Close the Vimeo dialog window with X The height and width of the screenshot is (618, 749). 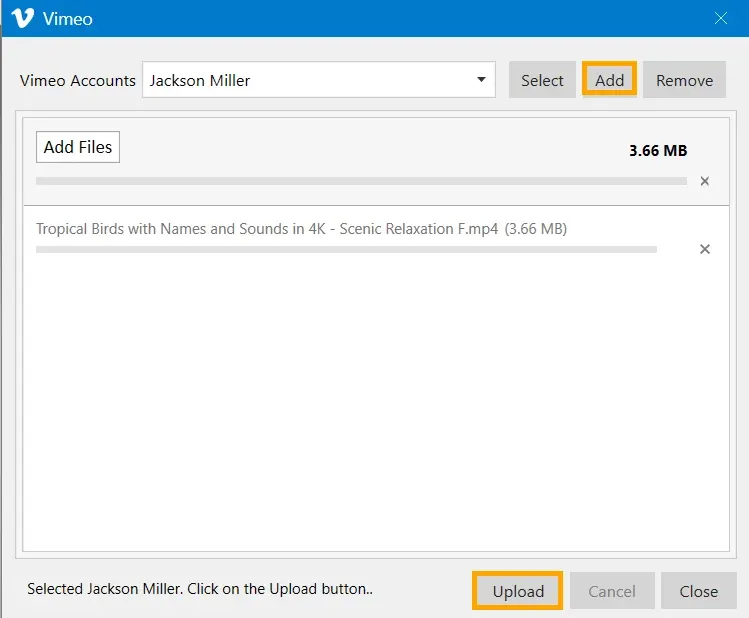click(720, 18)
